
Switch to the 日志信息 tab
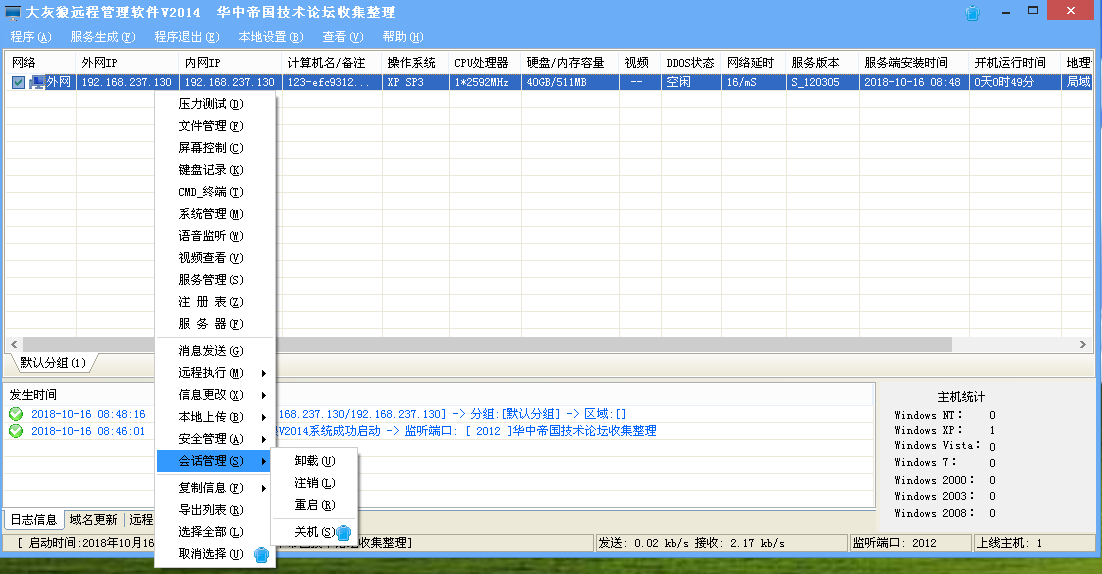point(34,519)
